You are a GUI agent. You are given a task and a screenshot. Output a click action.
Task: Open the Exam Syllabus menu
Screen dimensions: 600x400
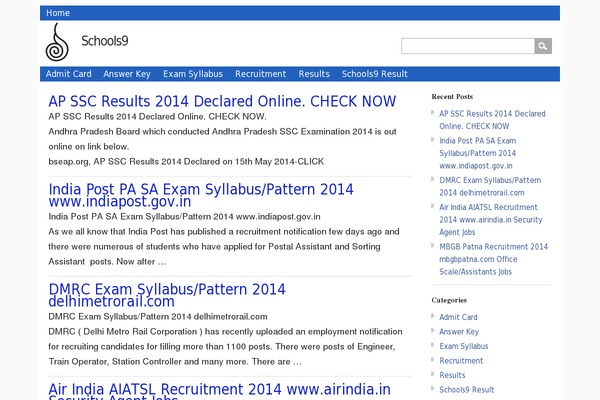click(193, 74)
